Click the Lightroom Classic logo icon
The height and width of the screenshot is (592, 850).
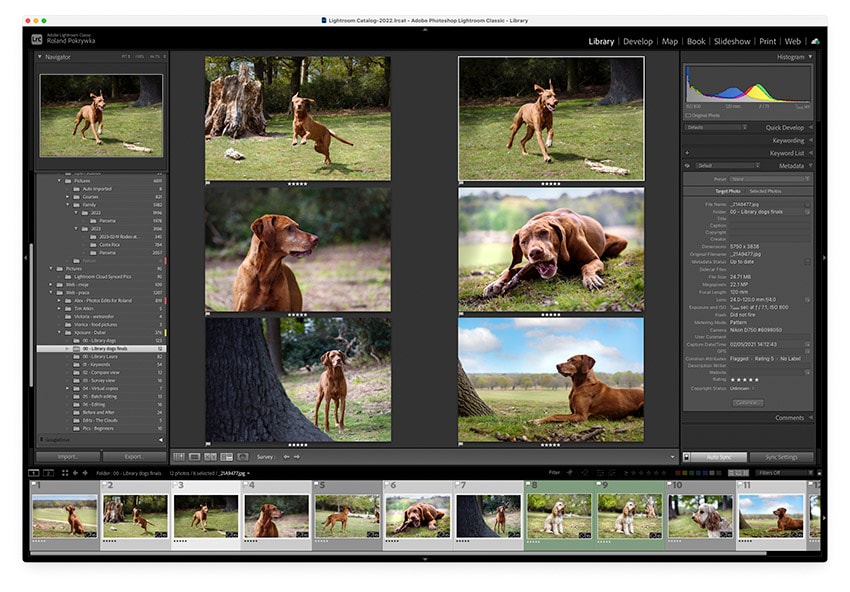[36, 38]
